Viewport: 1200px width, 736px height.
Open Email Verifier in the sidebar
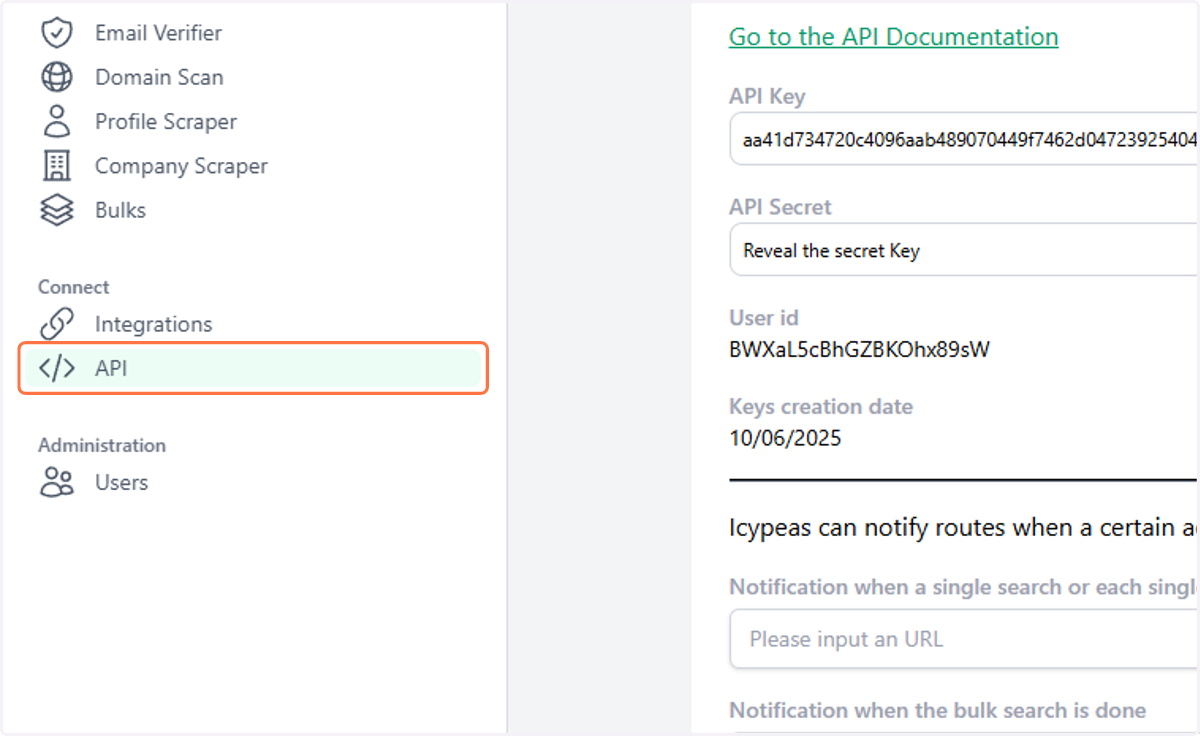tap(158, 33)
